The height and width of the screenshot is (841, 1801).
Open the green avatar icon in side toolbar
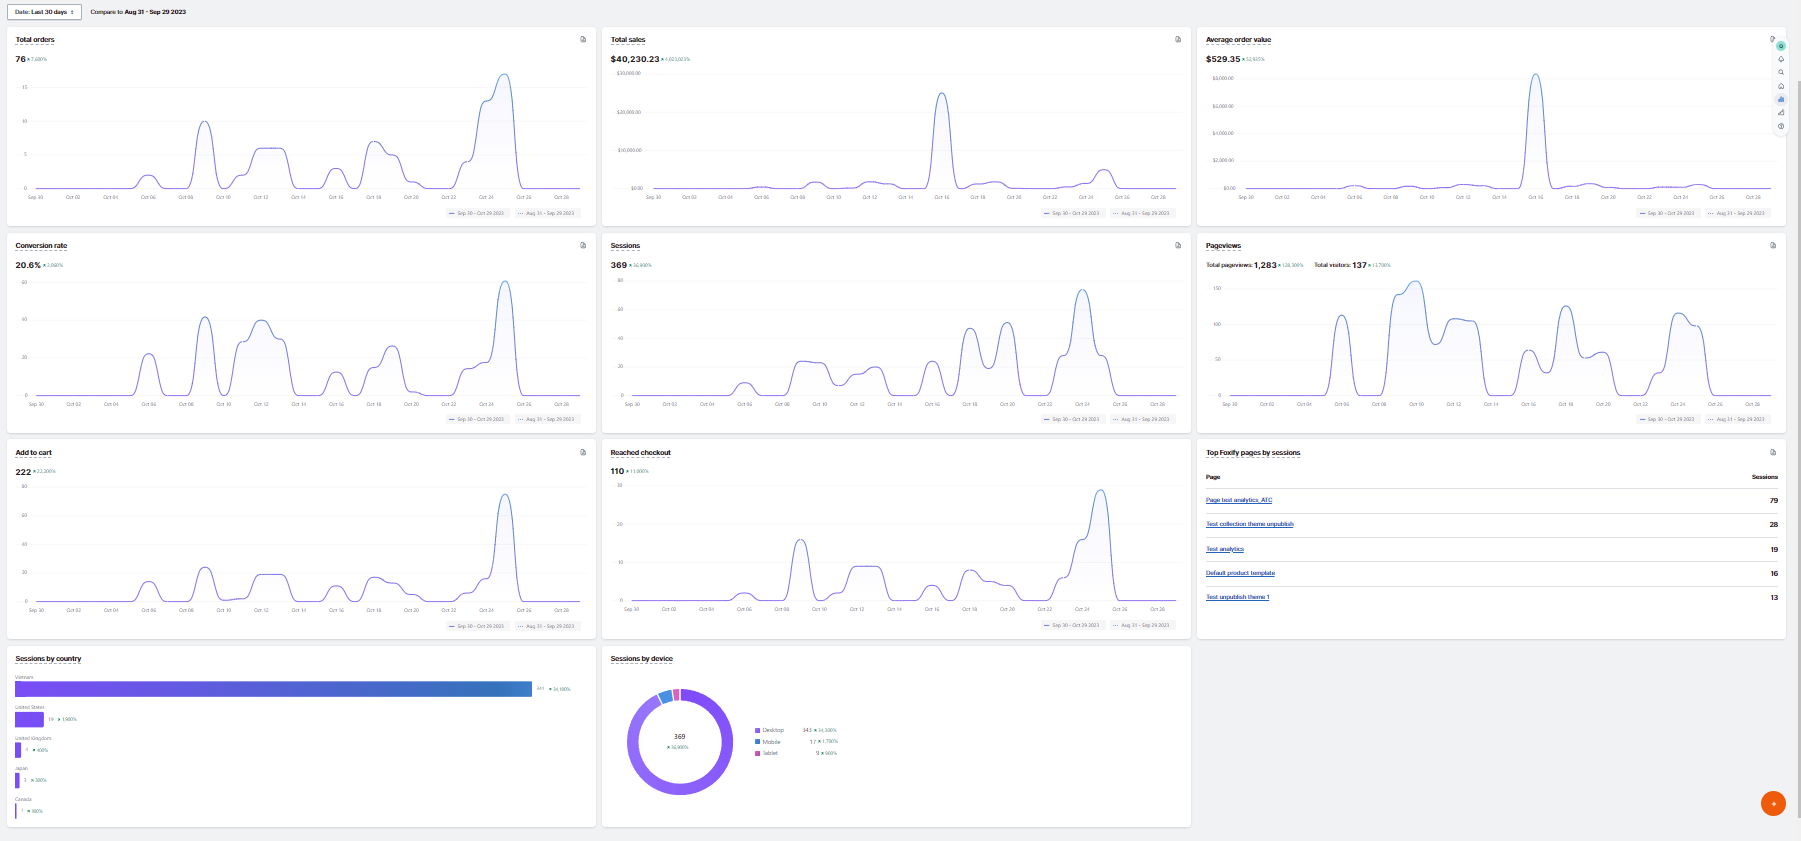click(1781, 46)
